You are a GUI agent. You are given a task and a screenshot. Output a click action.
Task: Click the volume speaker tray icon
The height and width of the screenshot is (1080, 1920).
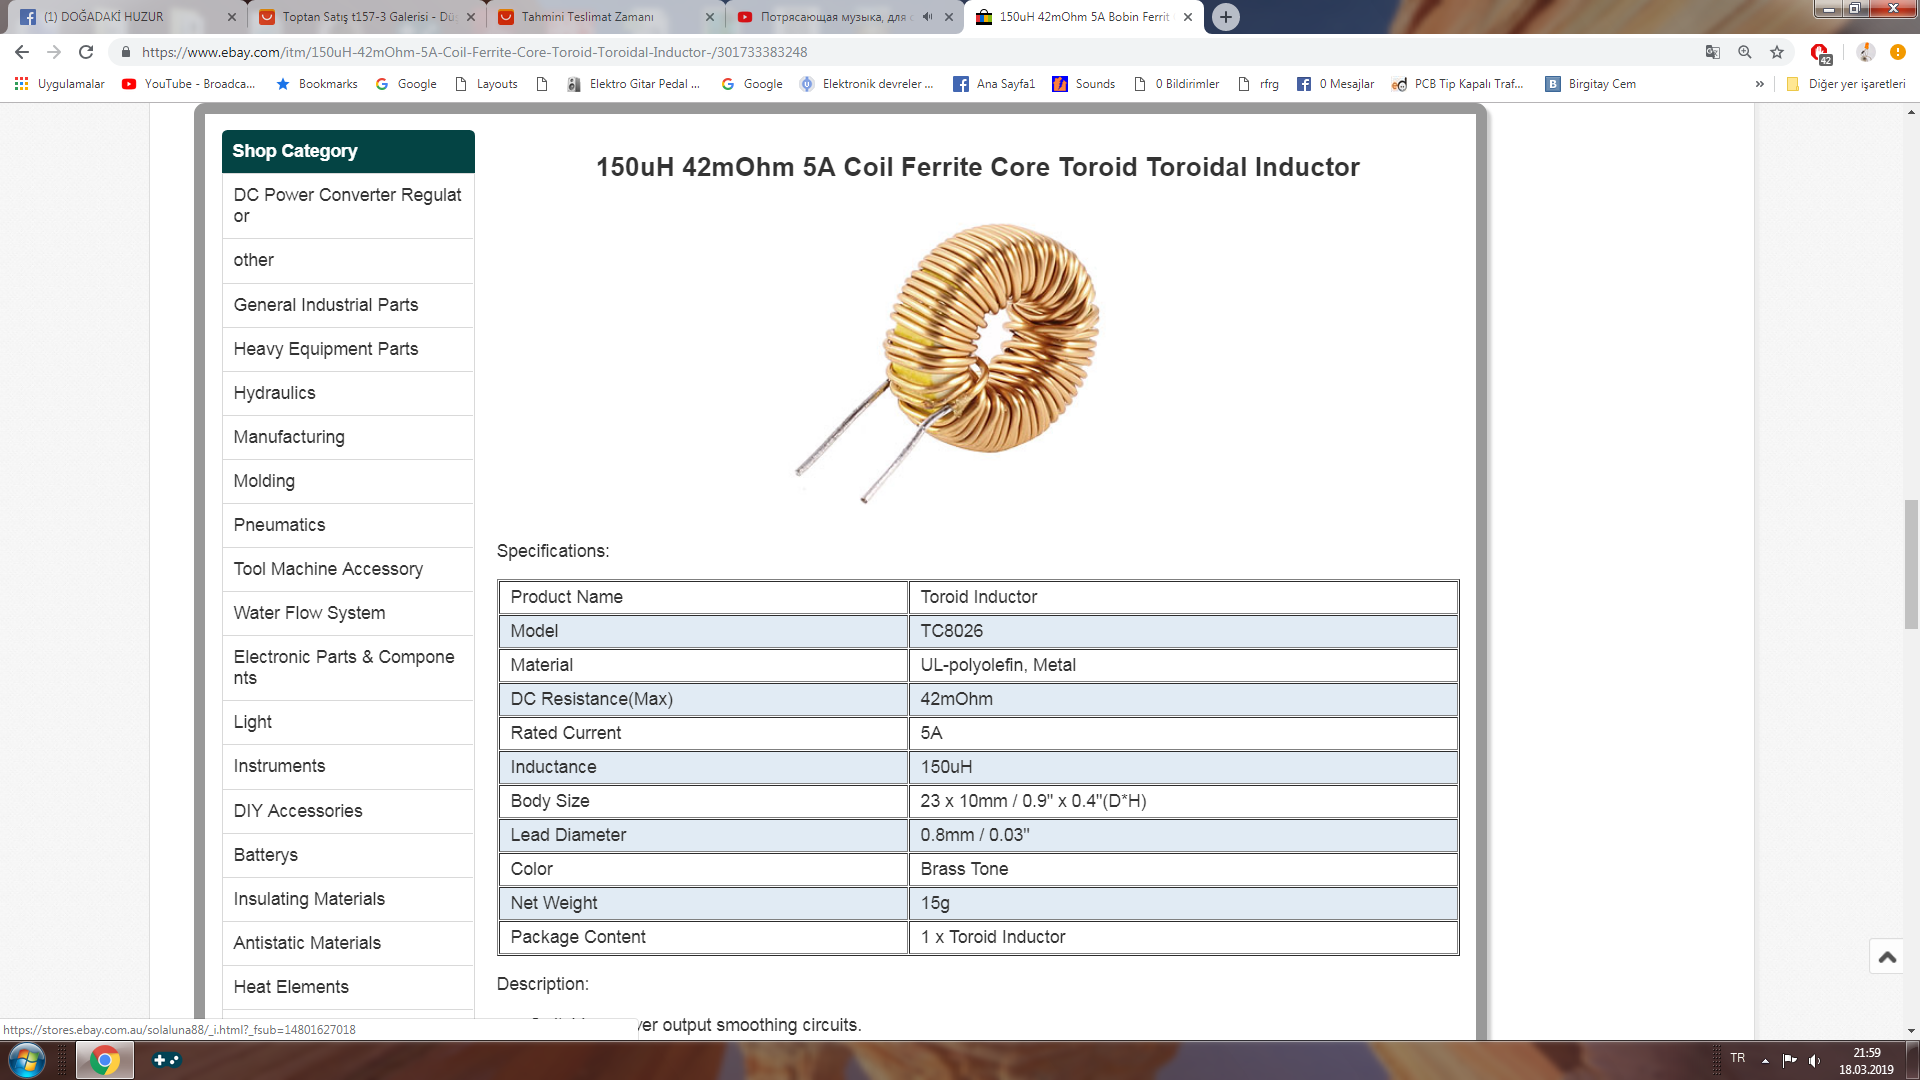coord(1814,1060)
